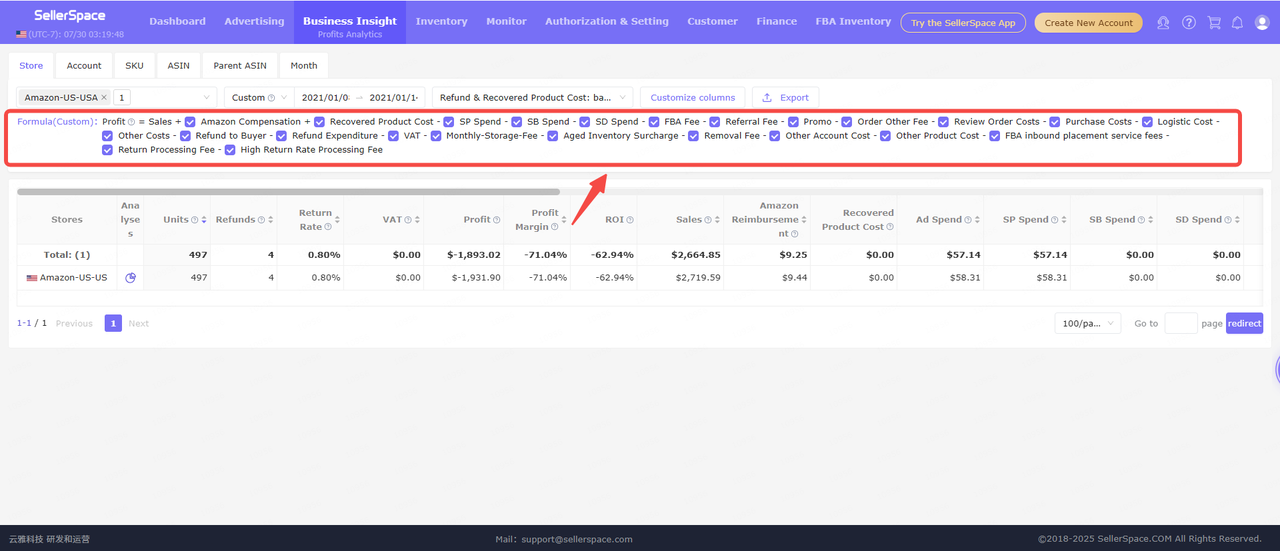Image resolution: width=1280 pixels, height=551 pixels.
Task: Open the user profile avatar icon
Action: [1261, 22]
